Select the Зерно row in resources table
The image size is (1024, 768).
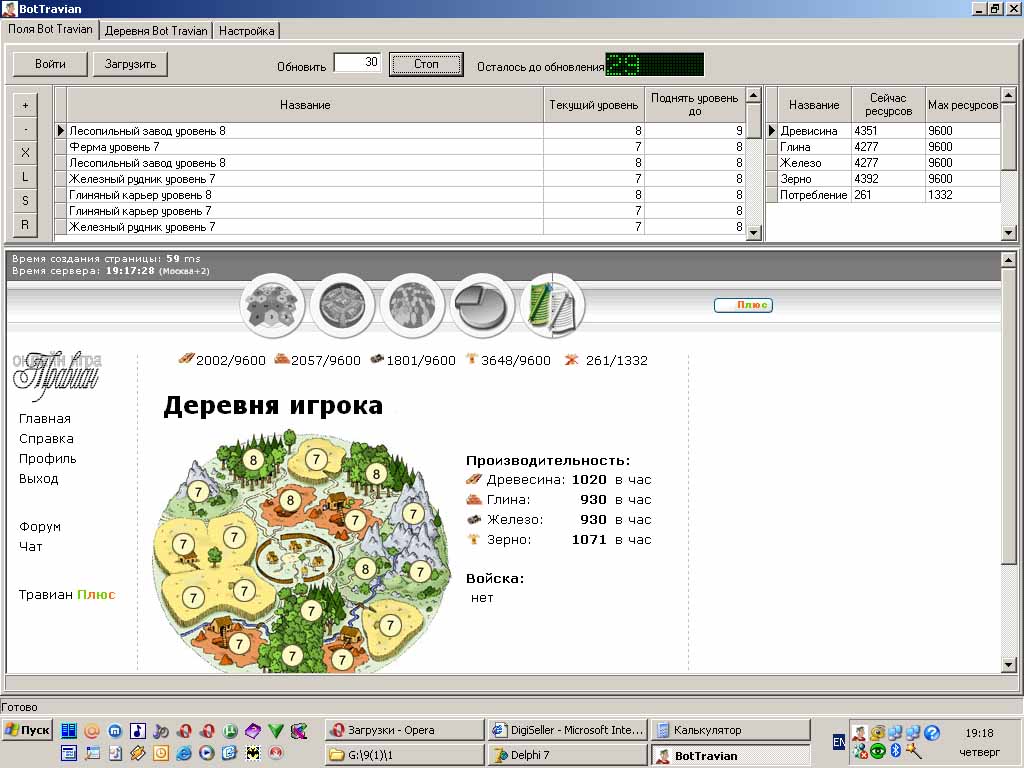(x=883, y=179)
